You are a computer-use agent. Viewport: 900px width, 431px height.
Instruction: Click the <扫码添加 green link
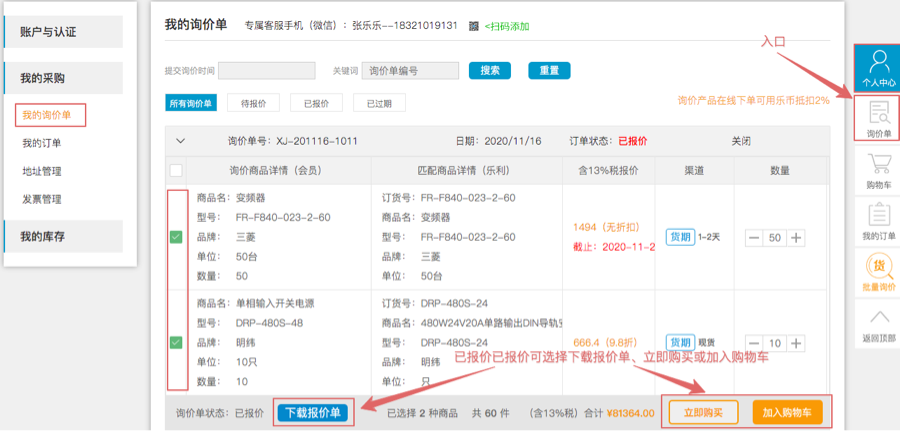(507, 26)
